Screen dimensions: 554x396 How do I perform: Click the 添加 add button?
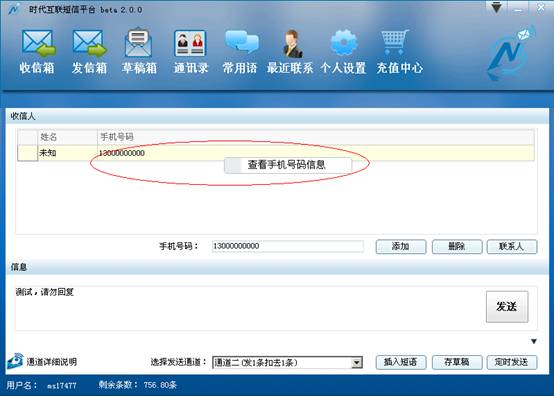point(401,246)
